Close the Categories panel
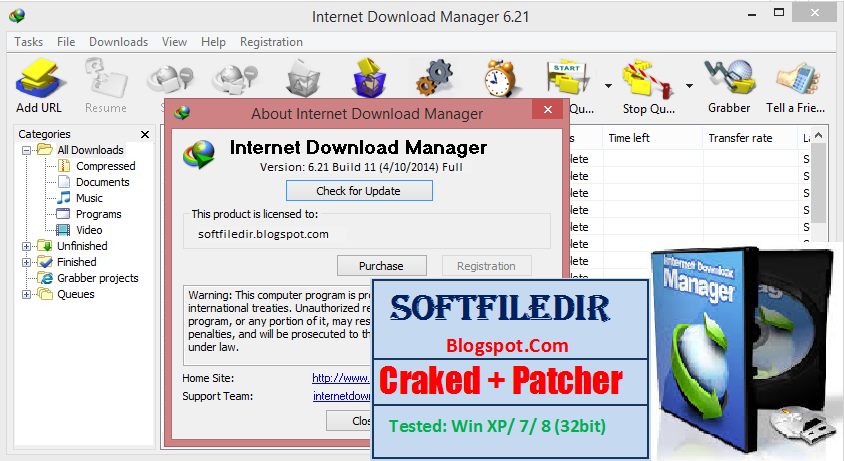Viewport: 844px width, 461px height. (x=145, y=134)
